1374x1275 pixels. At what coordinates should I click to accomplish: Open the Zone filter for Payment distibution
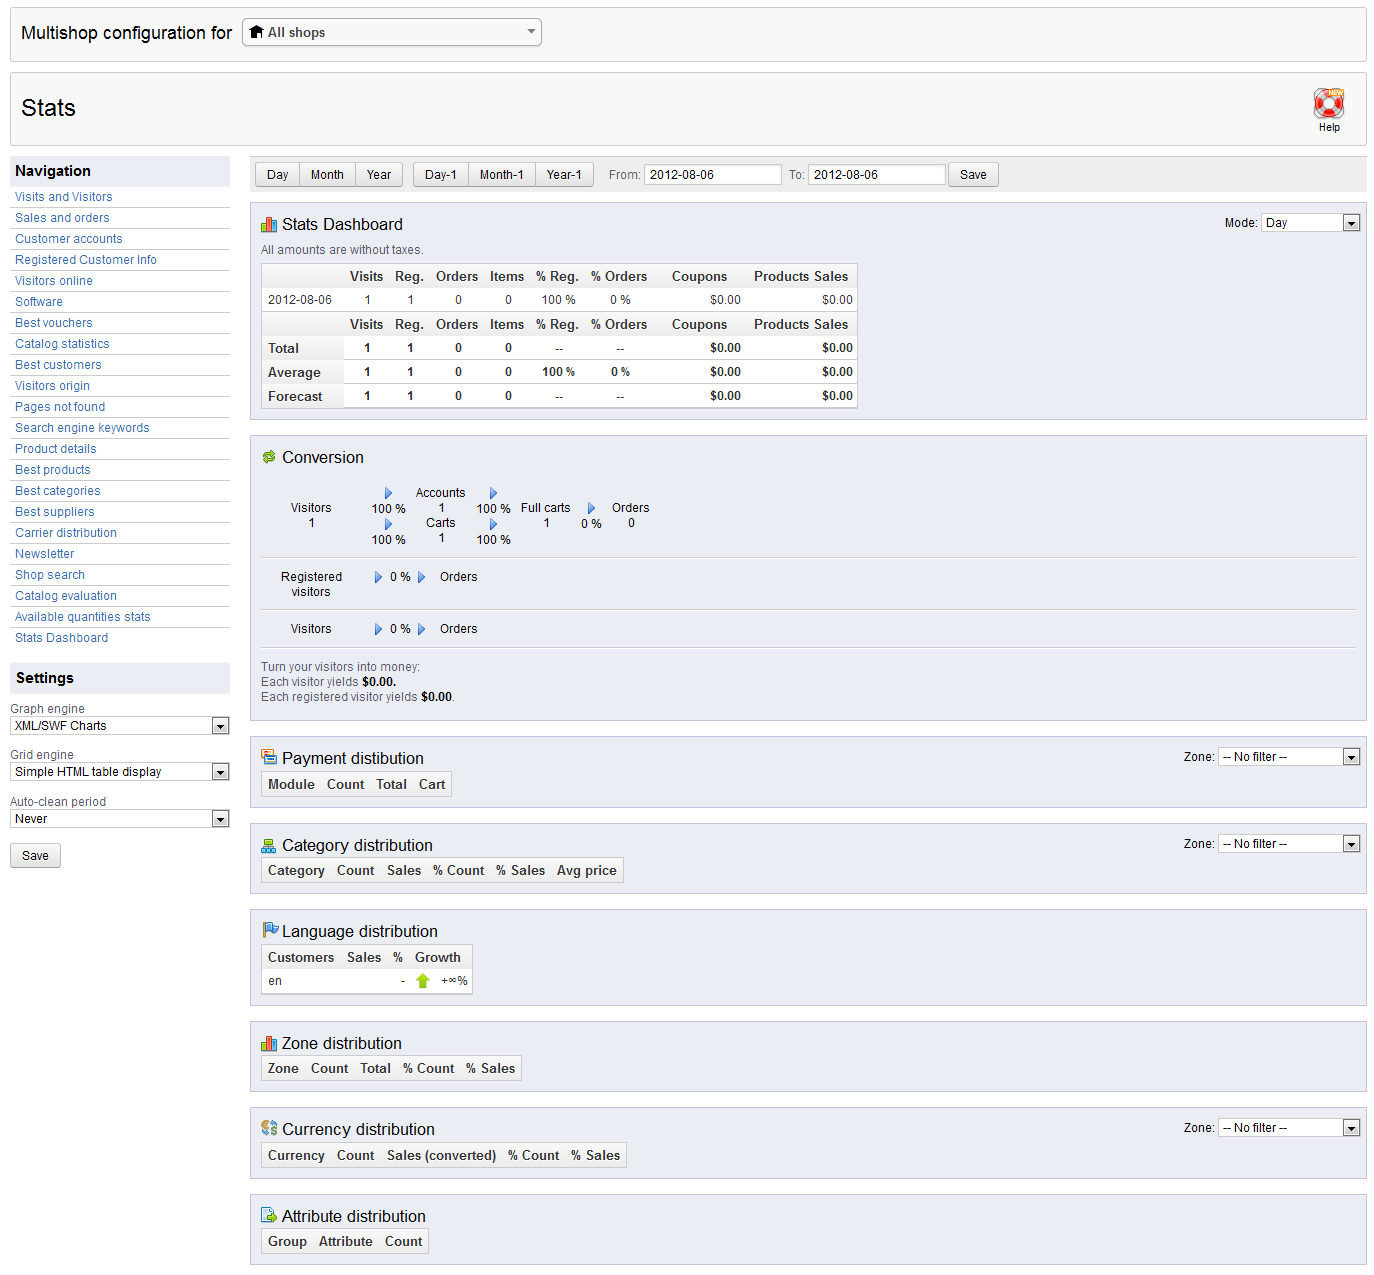coord(1288,756)
